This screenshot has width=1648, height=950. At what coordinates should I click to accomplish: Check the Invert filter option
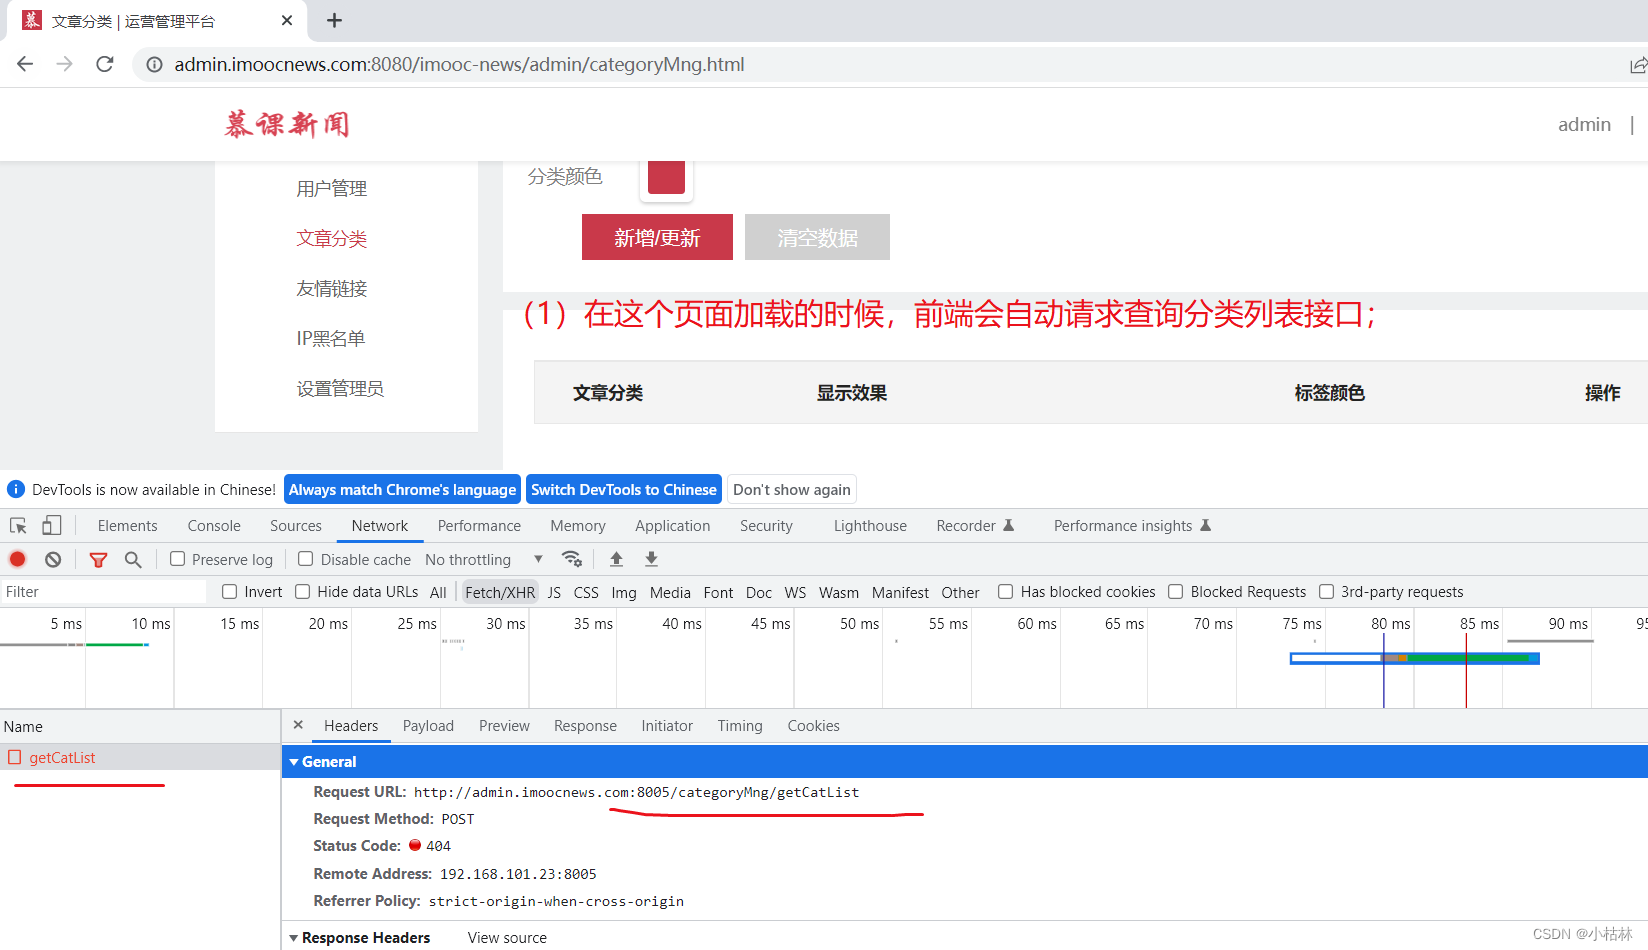click(229, 591)
